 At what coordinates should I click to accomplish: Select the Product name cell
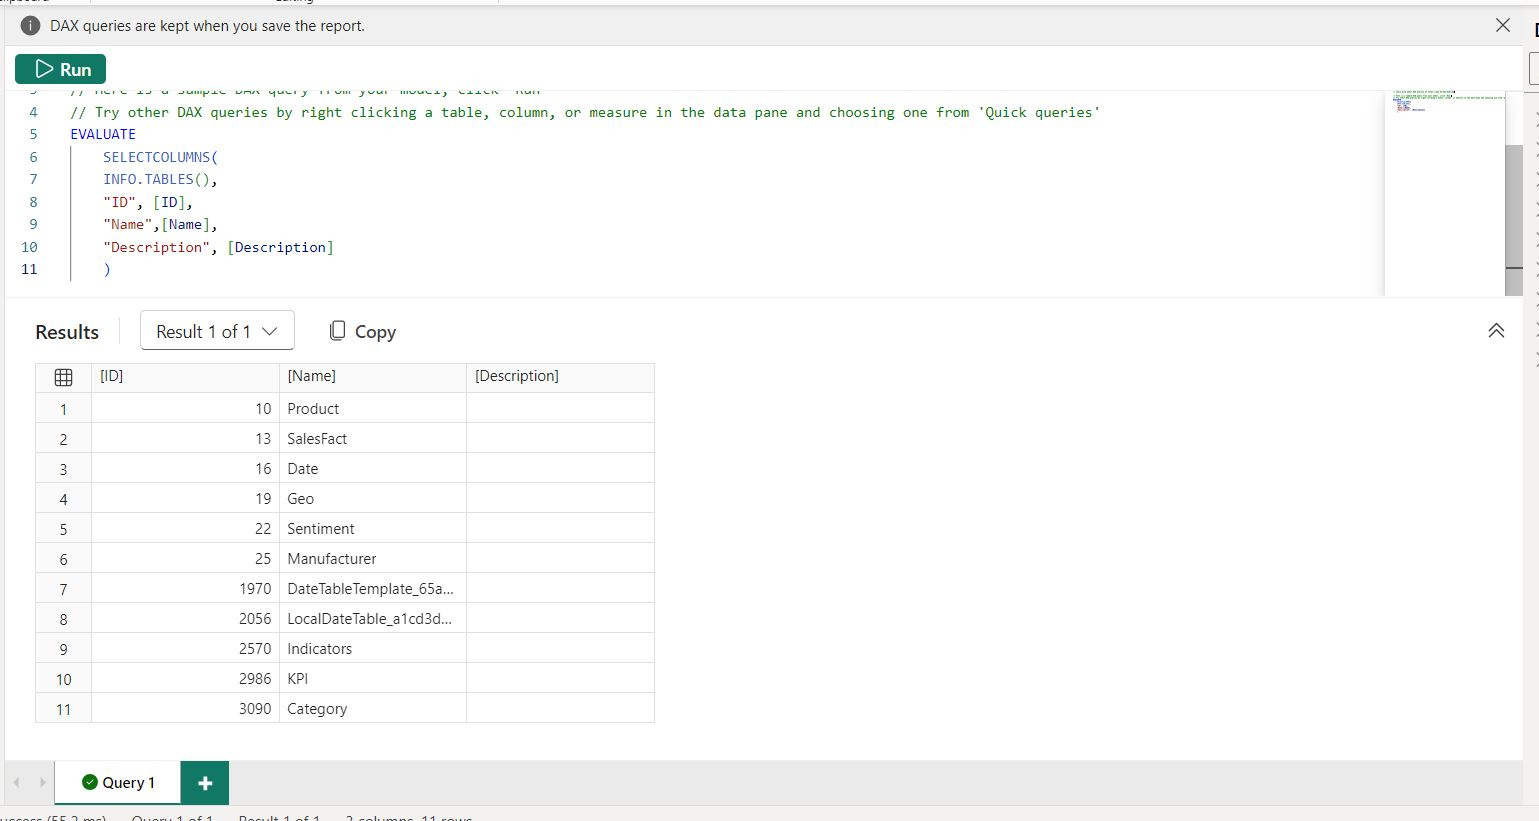point(373,408)
